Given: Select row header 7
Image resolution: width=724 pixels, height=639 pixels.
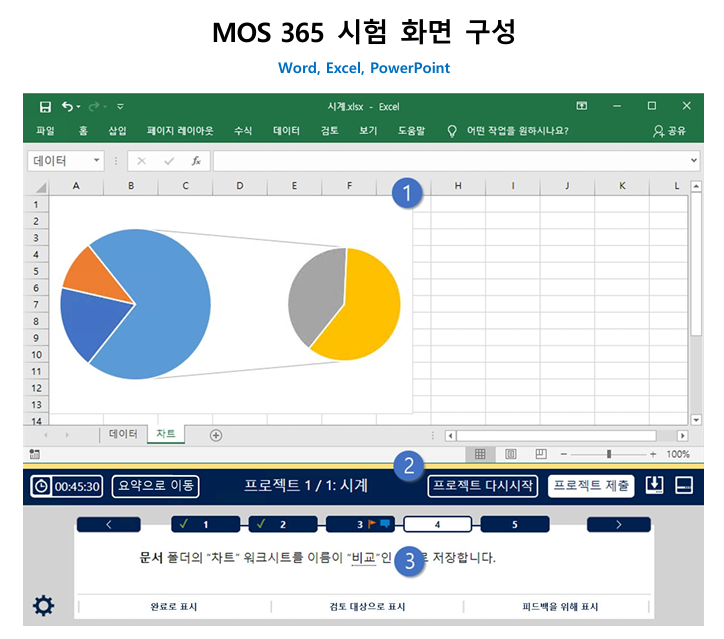Looking at the screenshot, I should pos(36,305).
